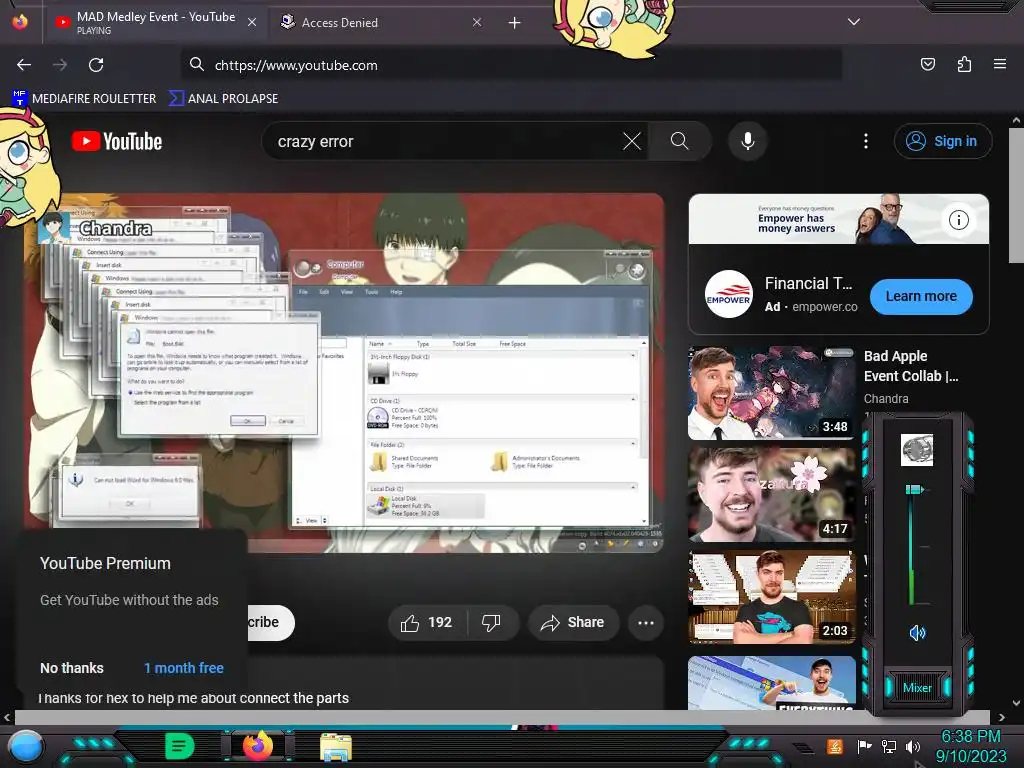Screen dimensions: 1024x768
Task: List all tabs with the chevron
Action: pyautogui.click(x=854, y=22)
